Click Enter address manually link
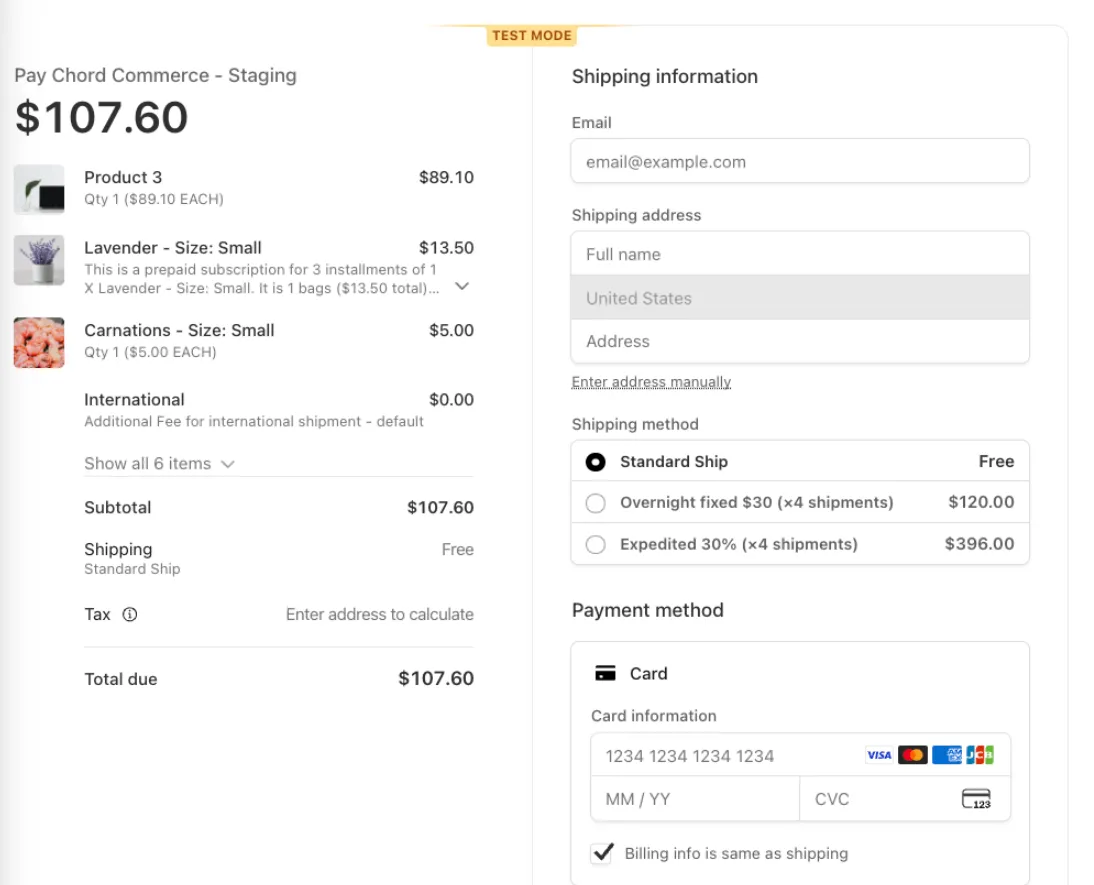The height and width of the screenshot is (885, 1094). coord(651,382)
